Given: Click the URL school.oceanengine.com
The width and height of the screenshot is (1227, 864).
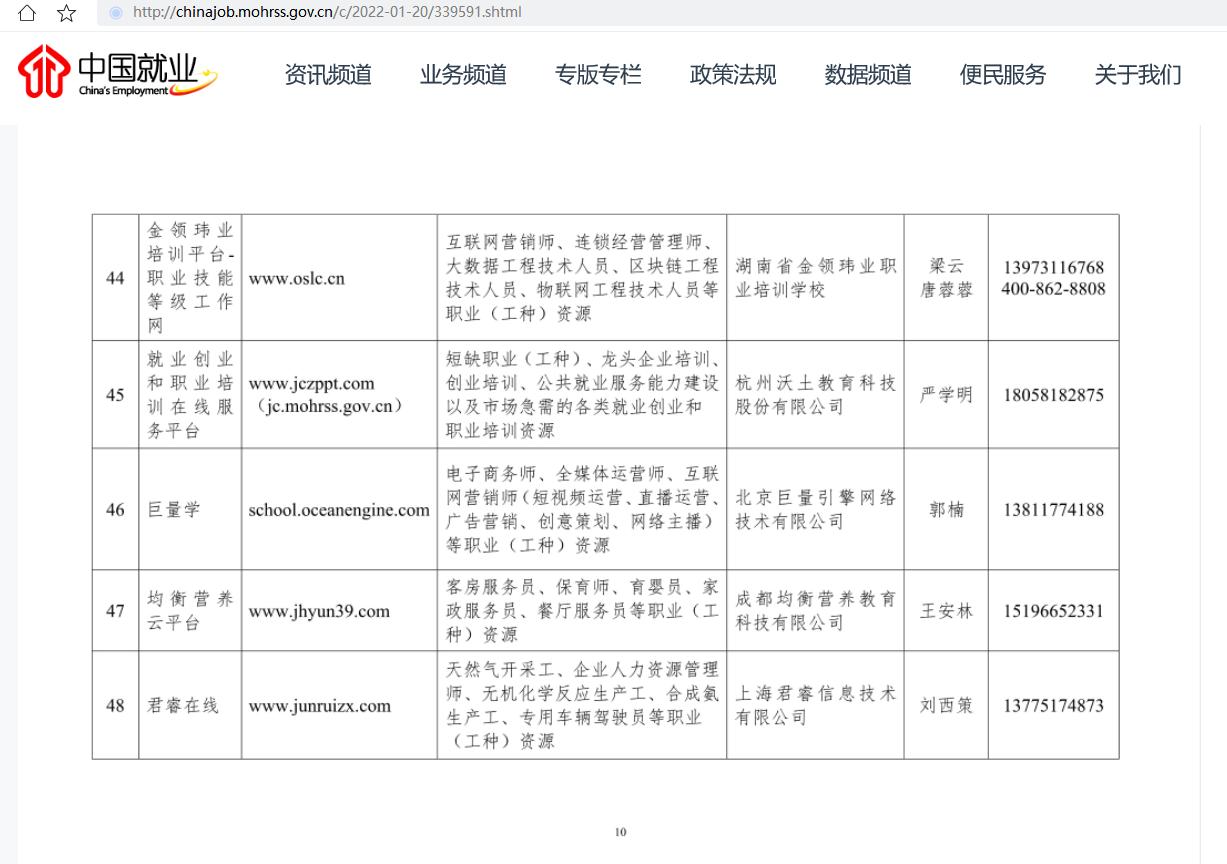Looking at the screenshot, I should click(339, 510).
